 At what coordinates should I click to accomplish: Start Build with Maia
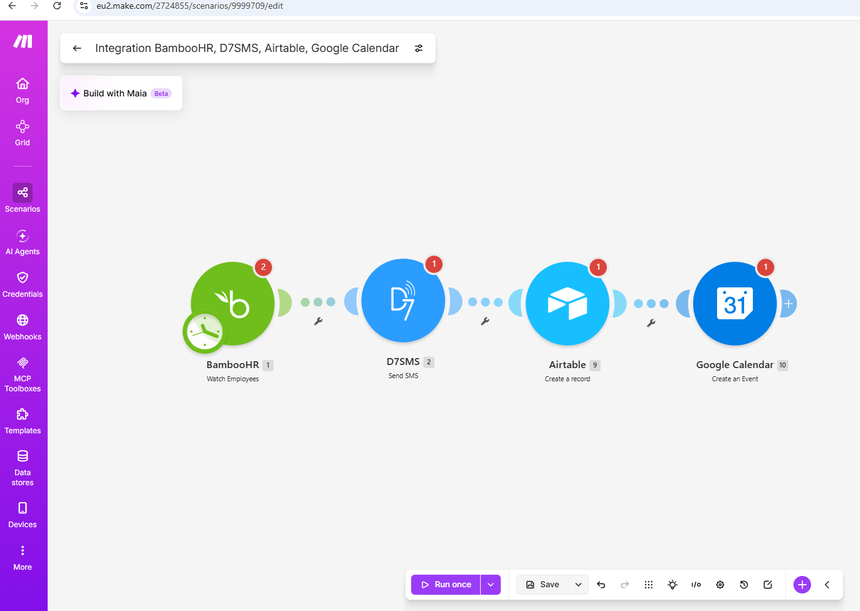click(121, 93)
